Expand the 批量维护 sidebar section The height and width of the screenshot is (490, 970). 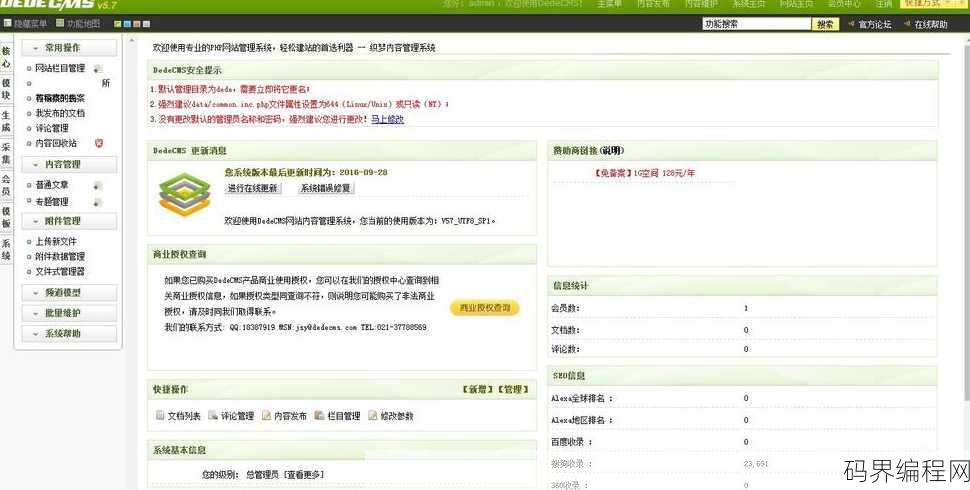[x=69, y=313]
